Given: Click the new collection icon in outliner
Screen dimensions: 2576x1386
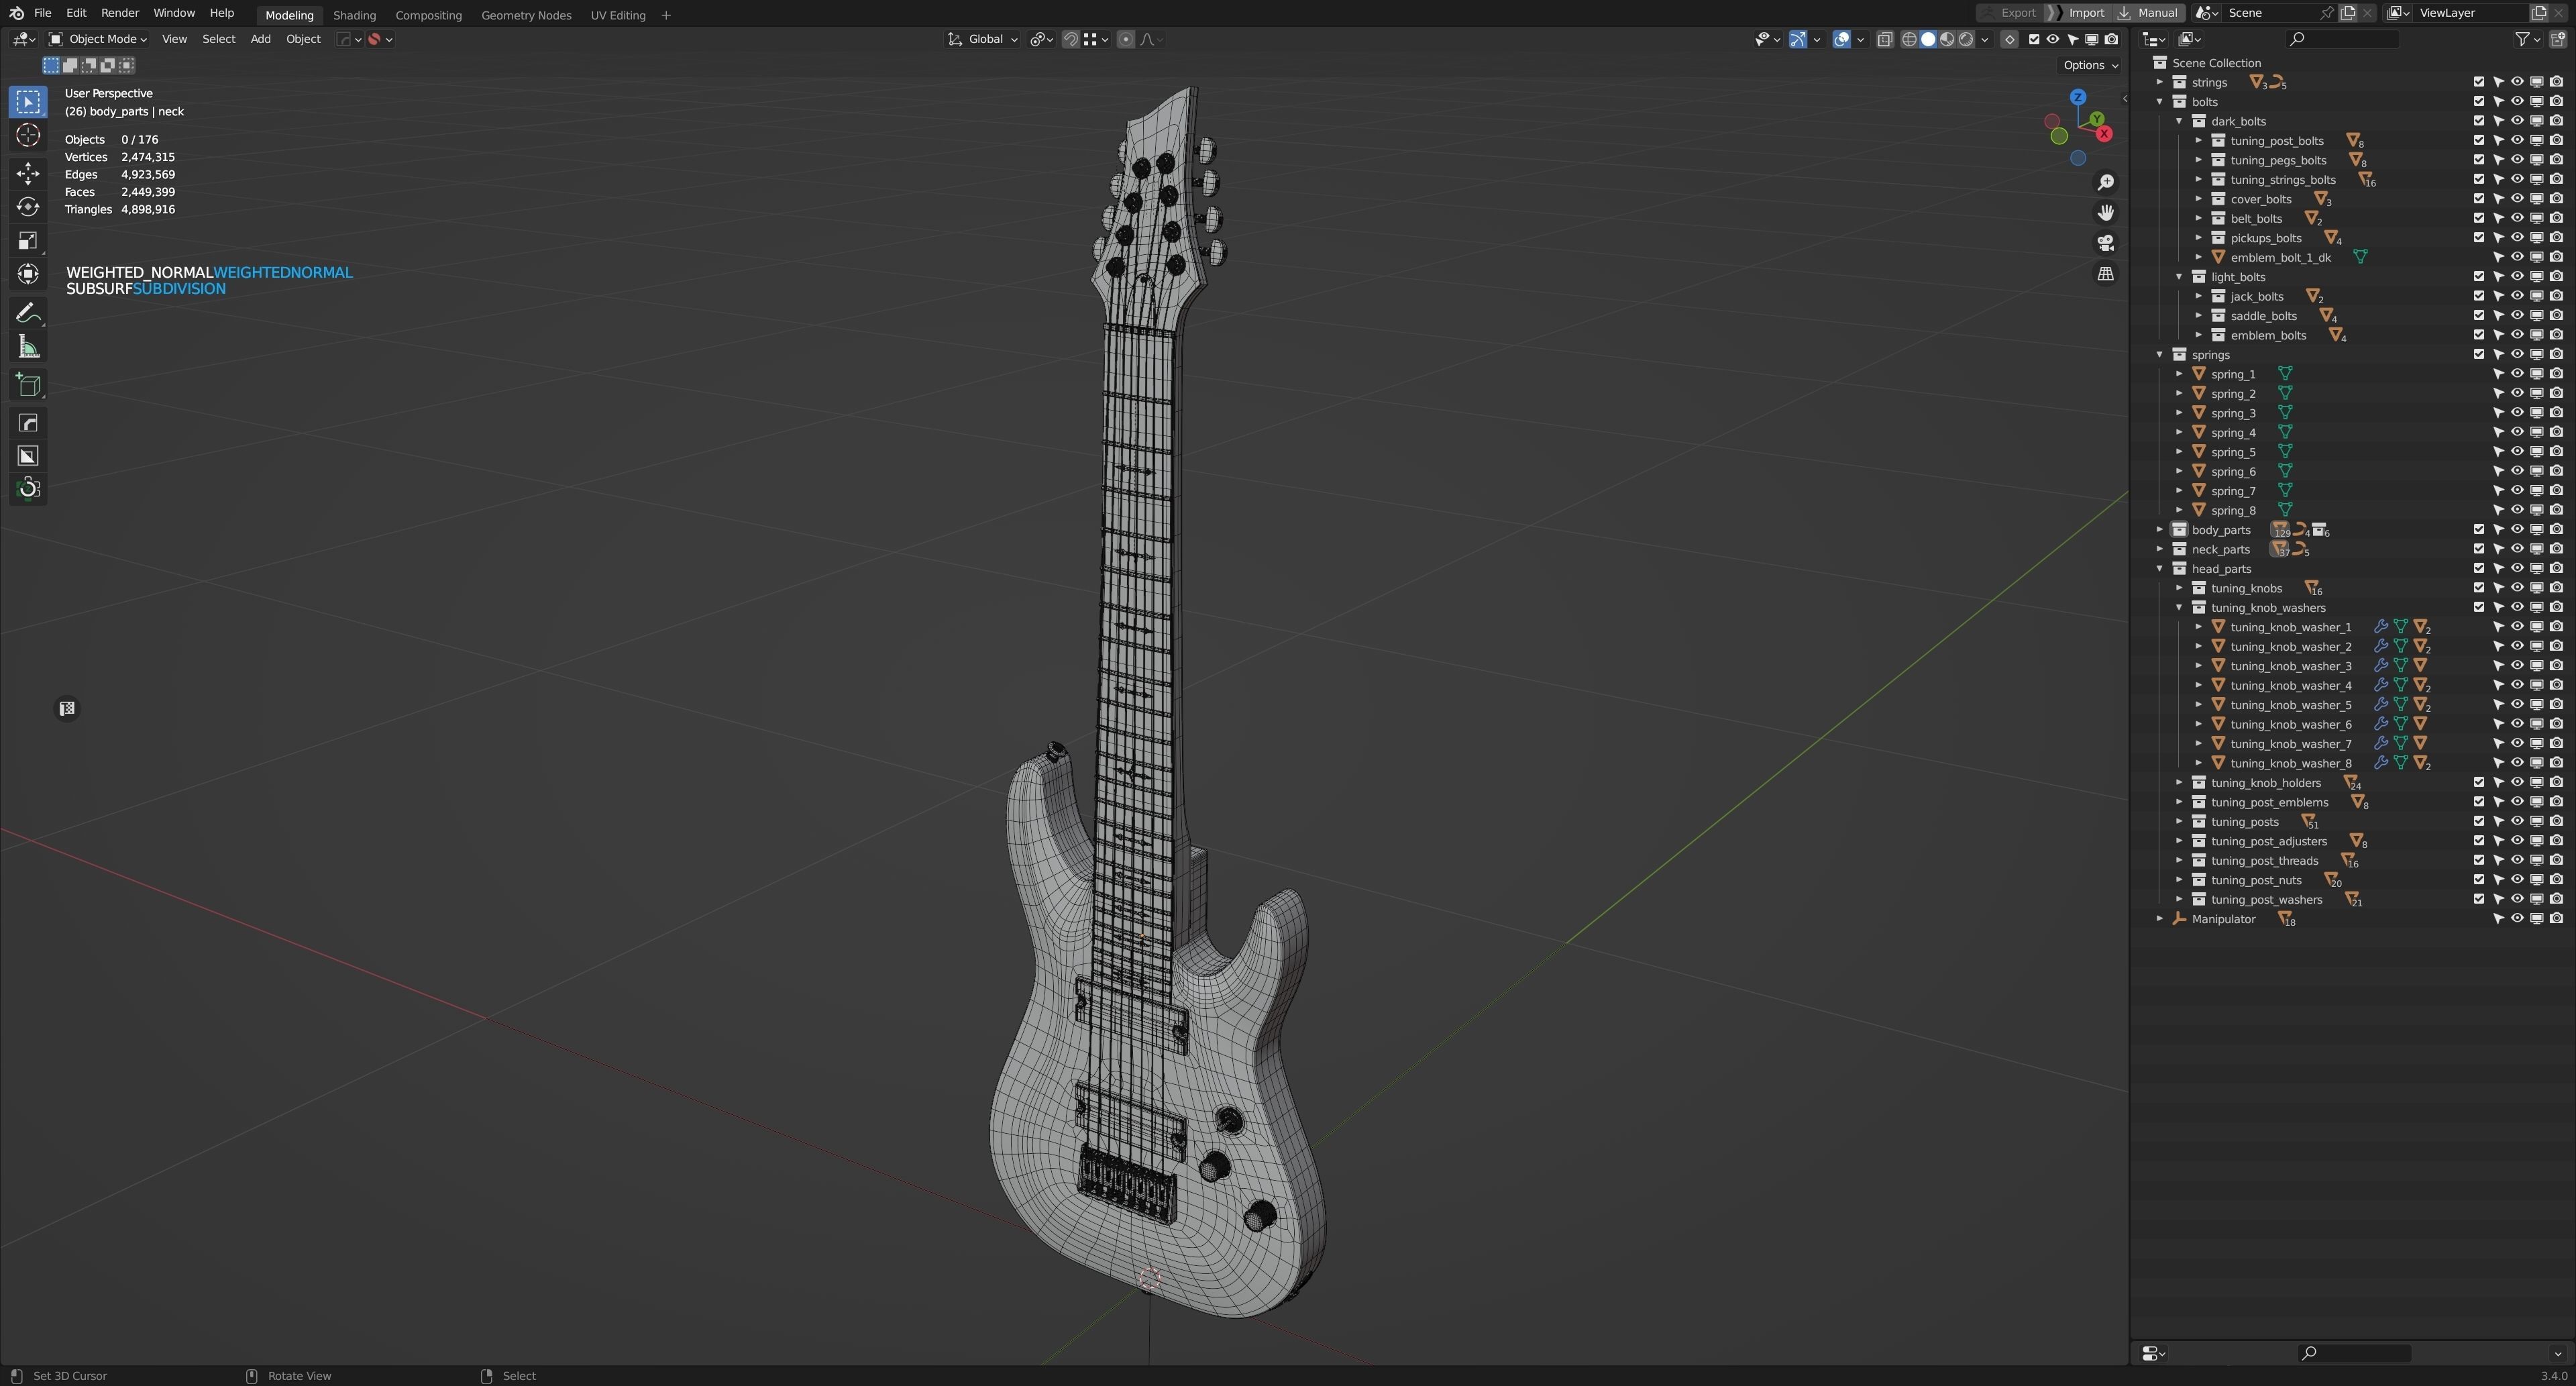Looking at the screenshot, I should (x=2558, y=39).
